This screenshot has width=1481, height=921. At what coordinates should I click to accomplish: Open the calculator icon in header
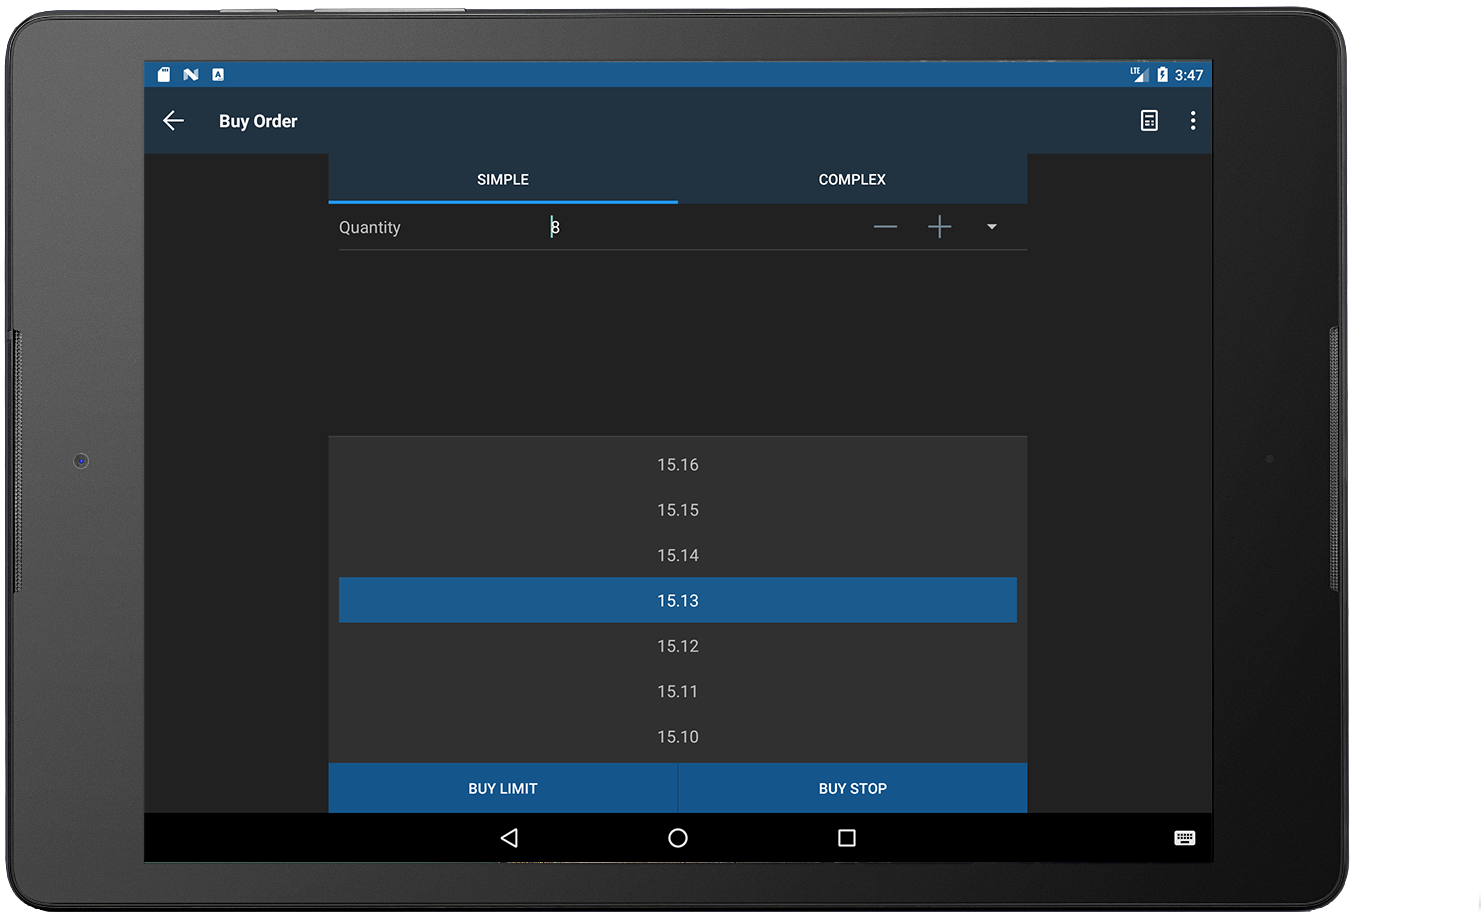[x=1149, y=121]
